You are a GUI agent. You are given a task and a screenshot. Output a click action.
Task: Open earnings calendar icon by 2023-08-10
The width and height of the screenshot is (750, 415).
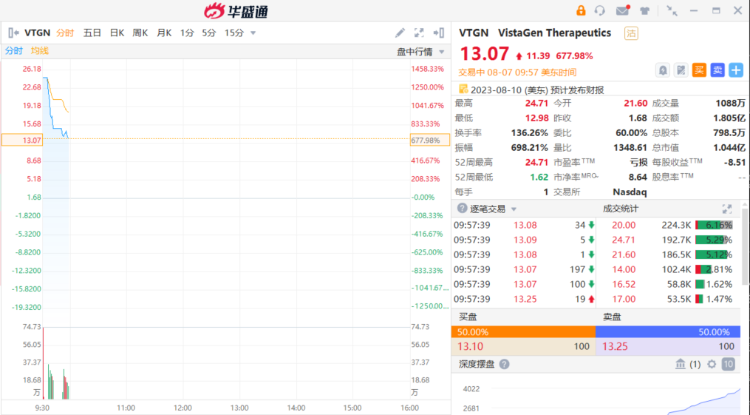coord(463,89)
